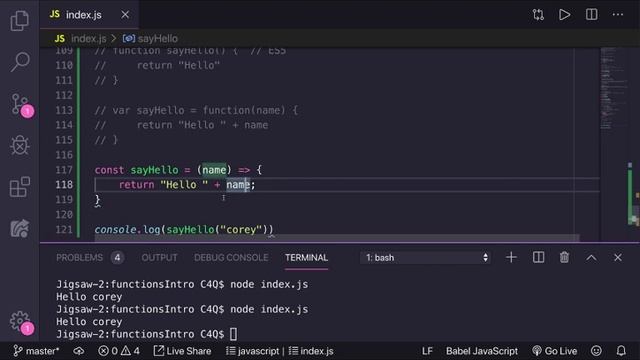Click 'sayHello' identifier on line 117
The height and width of the screenshot is (360, 640).
[x=154, y=170]
